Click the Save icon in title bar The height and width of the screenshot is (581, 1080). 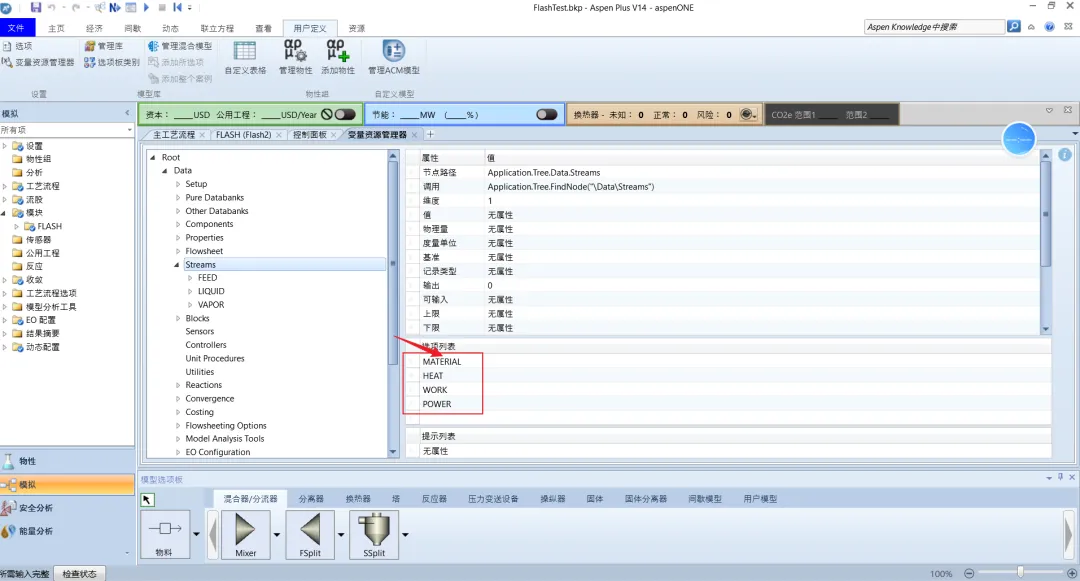click(x=36, y=8)
